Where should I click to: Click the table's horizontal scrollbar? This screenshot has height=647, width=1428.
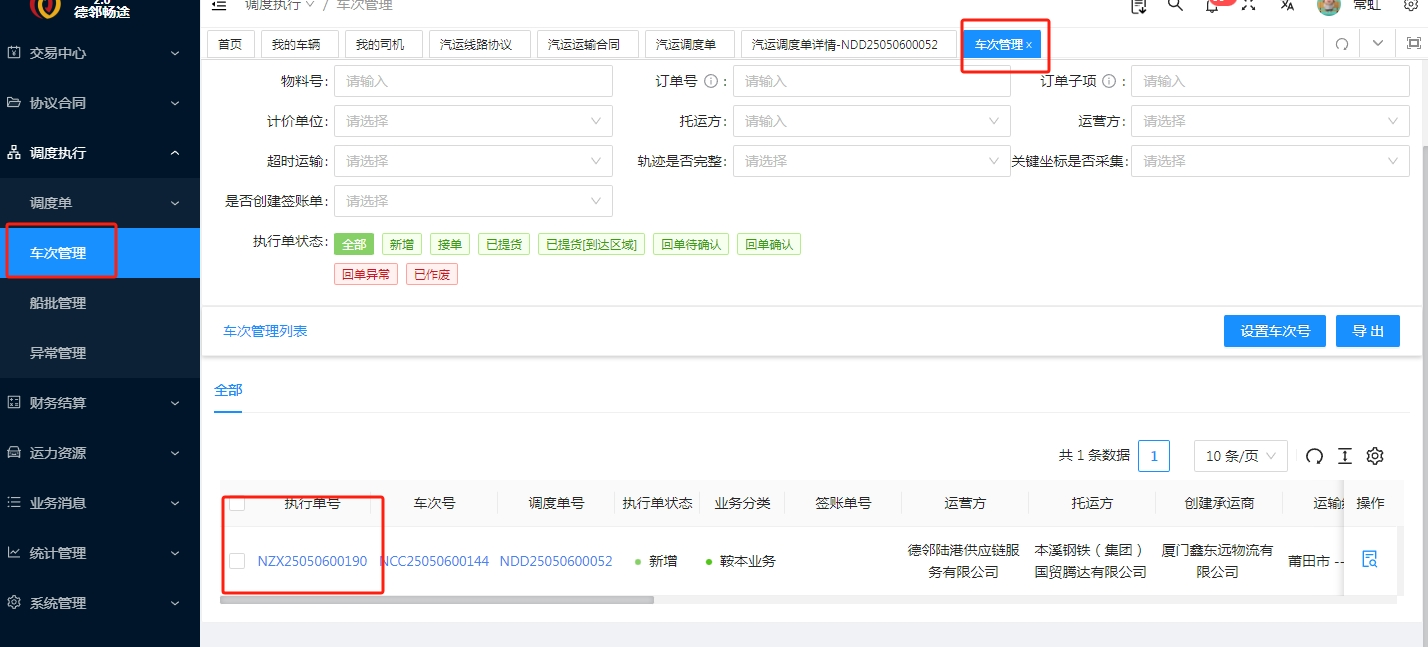coord(437,600)
